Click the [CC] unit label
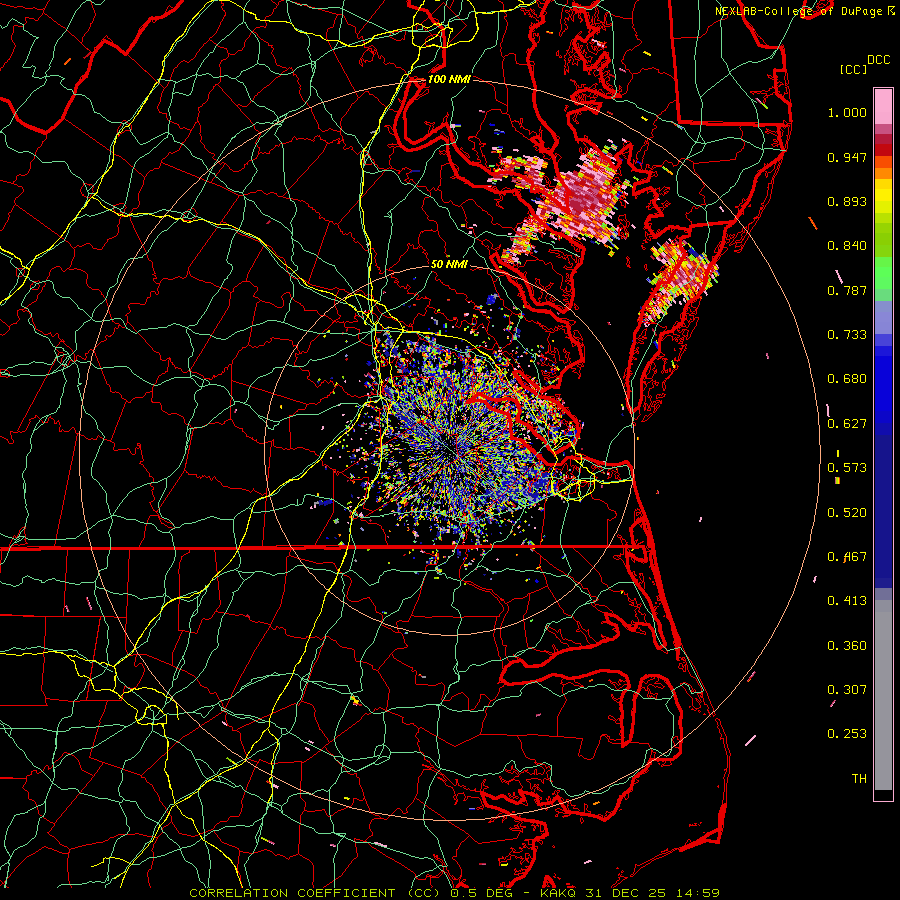This screenshot has width=900, height=900. pos(853,69)
